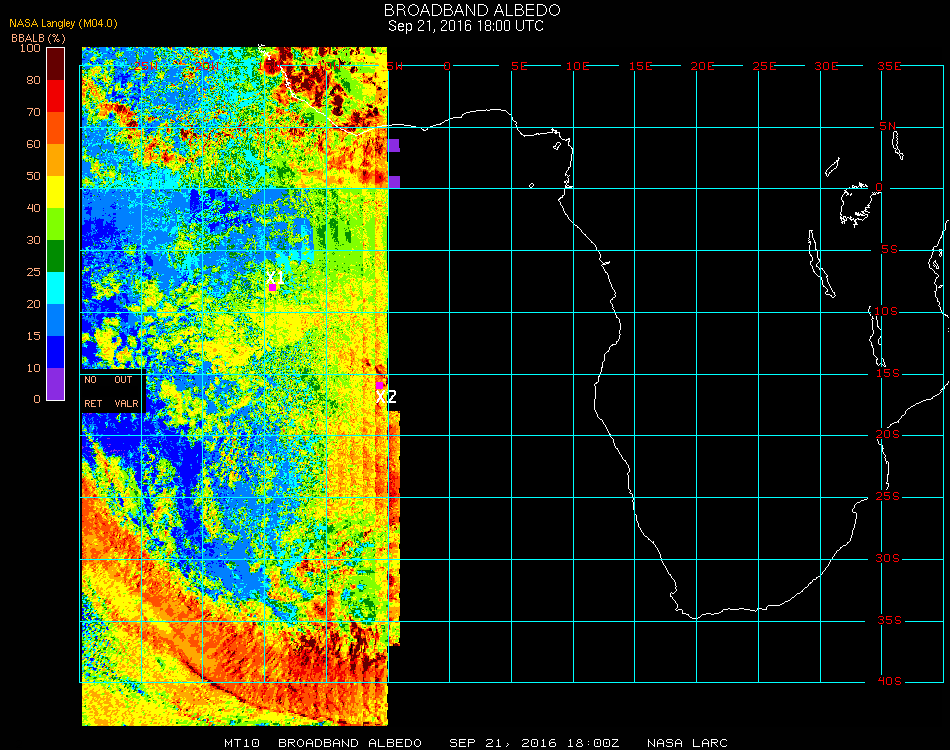Pick the light green 30–40% legend swatch
Screen dimensions: 950x750
click(x=56, y=224)
